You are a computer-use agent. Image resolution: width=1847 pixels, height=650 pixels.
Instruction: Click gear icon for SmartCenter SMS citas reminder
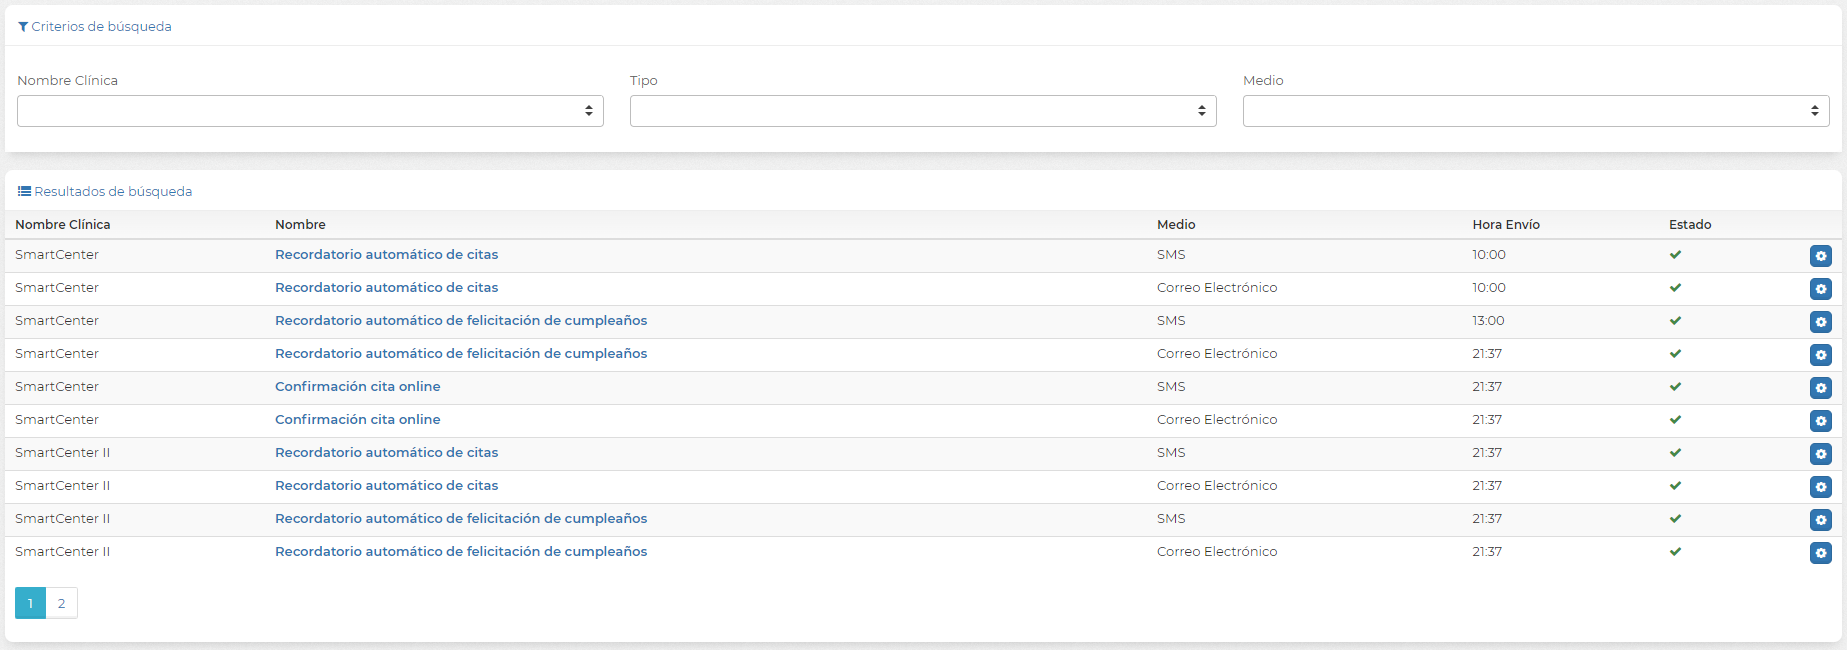coord(1820,256)
